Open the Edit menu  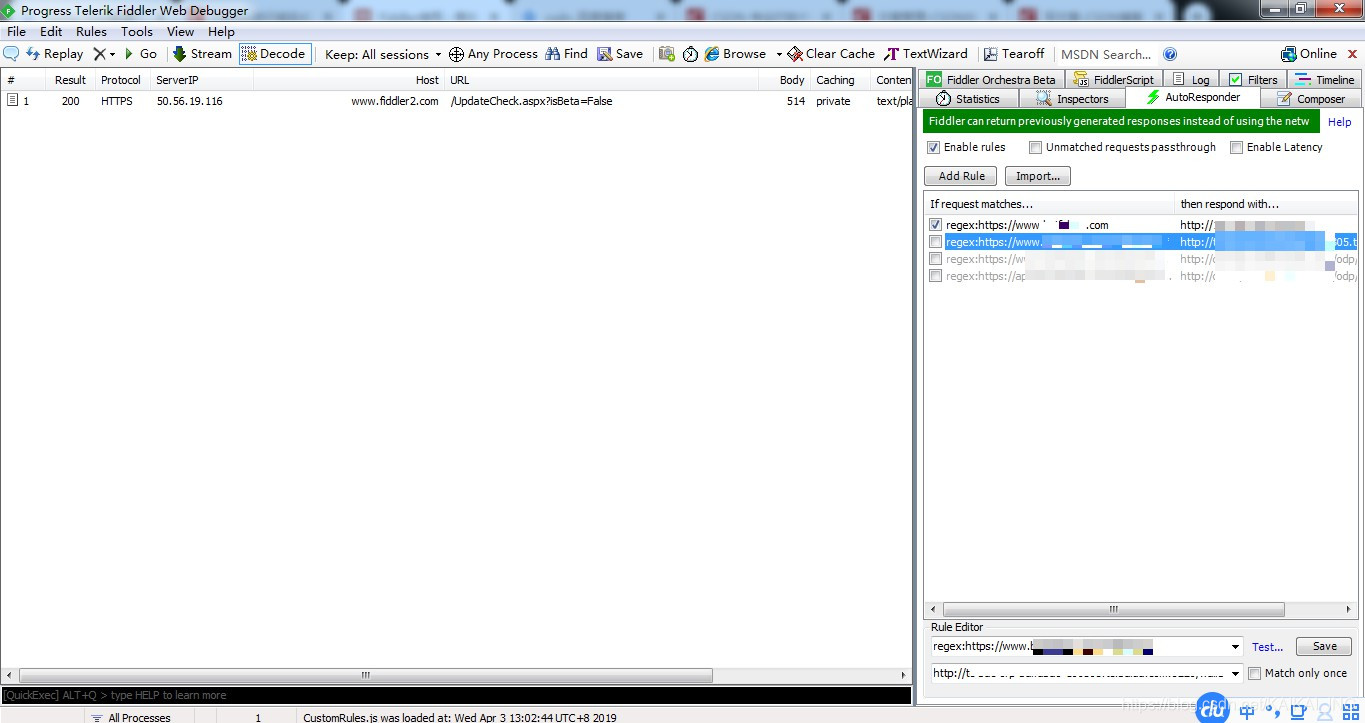pos(51,31)
